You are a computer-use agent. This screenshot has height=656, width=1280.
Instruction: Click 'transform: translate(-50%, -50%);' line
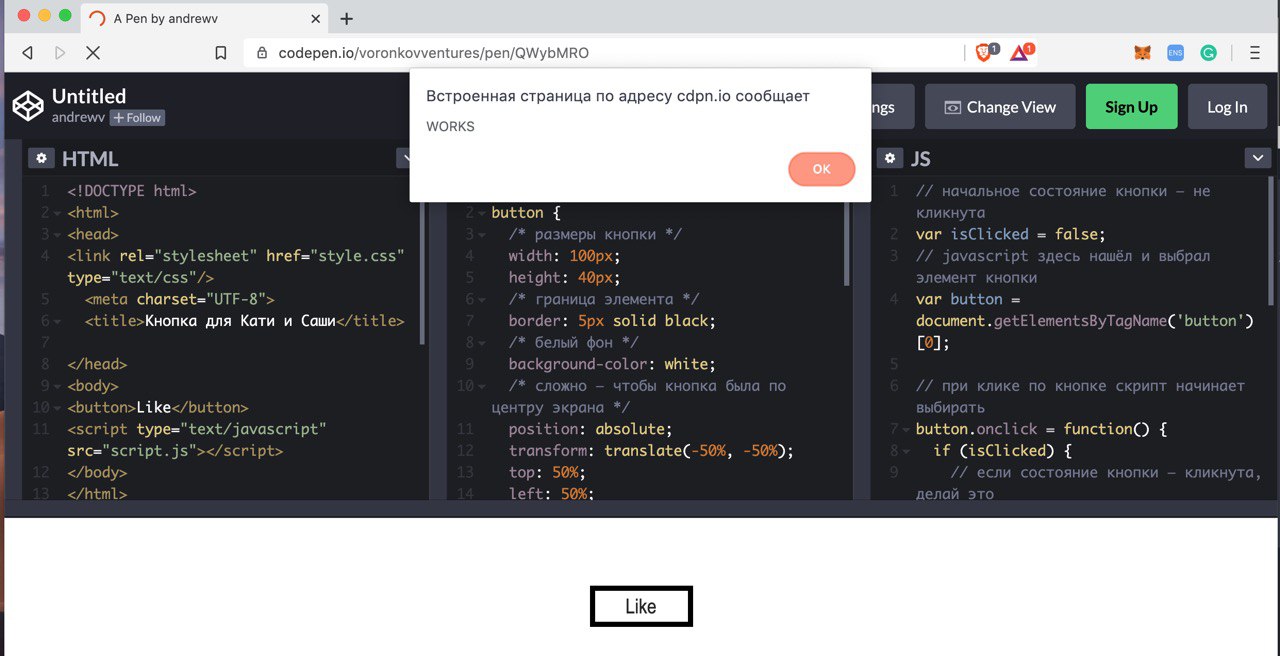coord(651,451)
